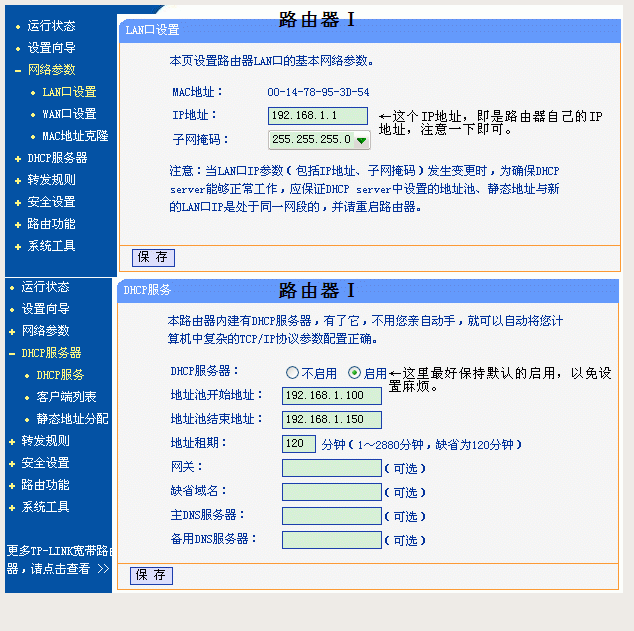Expand 转发规则 in the lower sidebar
The width and height of the screenshot is (634, 631).
[x=45, y=441]
